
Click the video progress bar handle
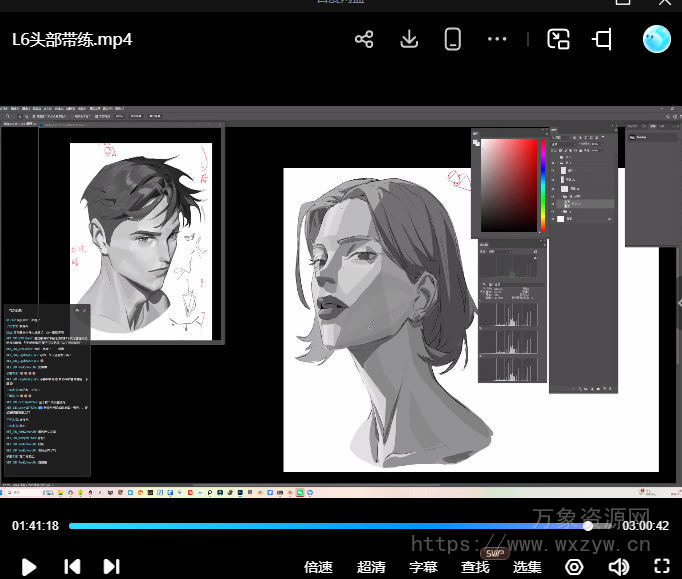pos(588,525)
